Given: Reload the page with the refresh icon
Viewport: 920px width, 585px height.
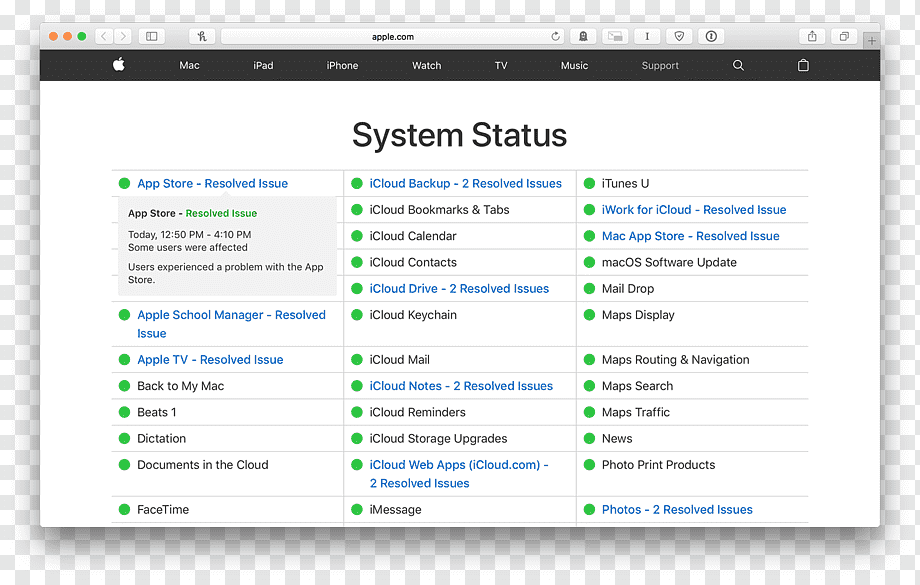Looking at the screenshot, I should point(555,36).
